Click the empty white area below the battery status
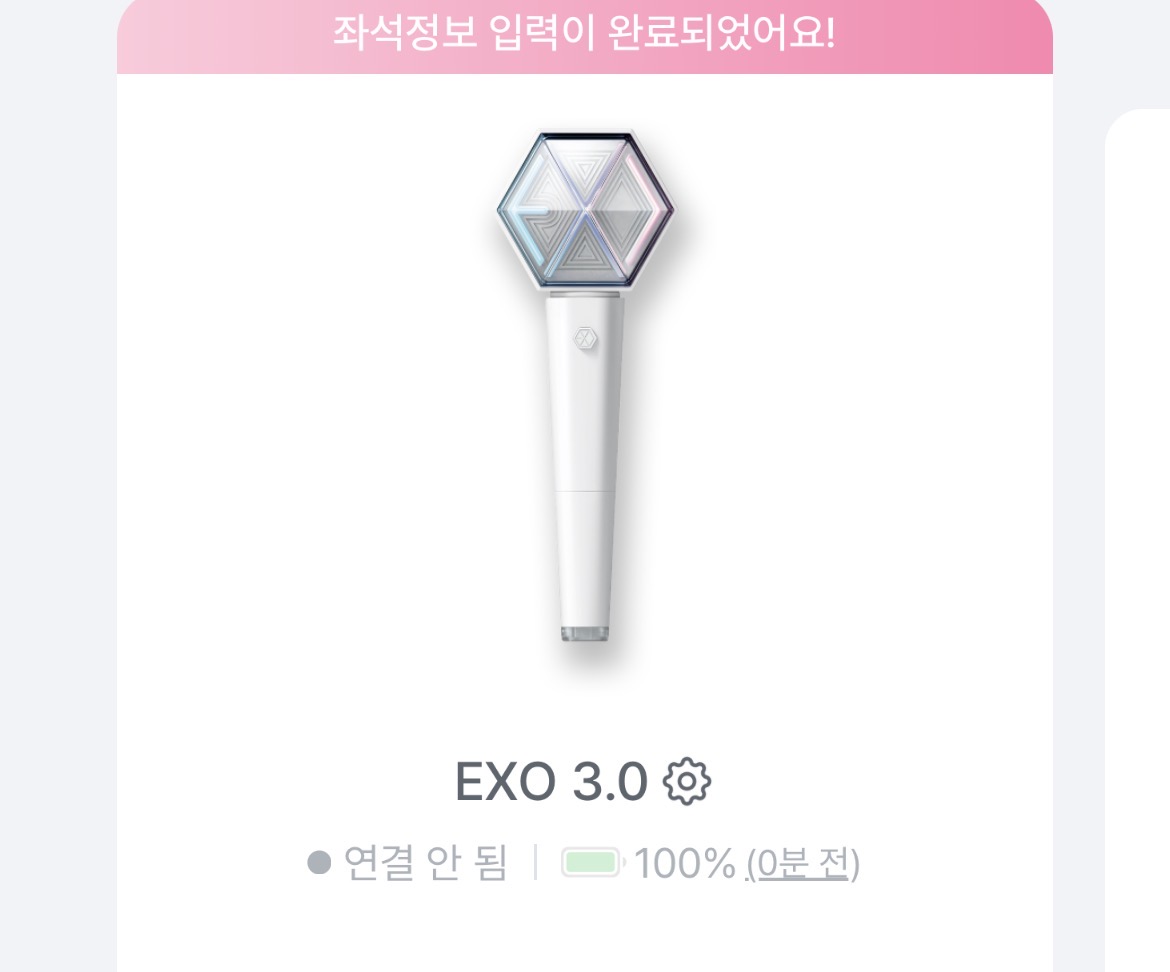The width and height of the screenshot is (1170, 972). tap(585, 932)
